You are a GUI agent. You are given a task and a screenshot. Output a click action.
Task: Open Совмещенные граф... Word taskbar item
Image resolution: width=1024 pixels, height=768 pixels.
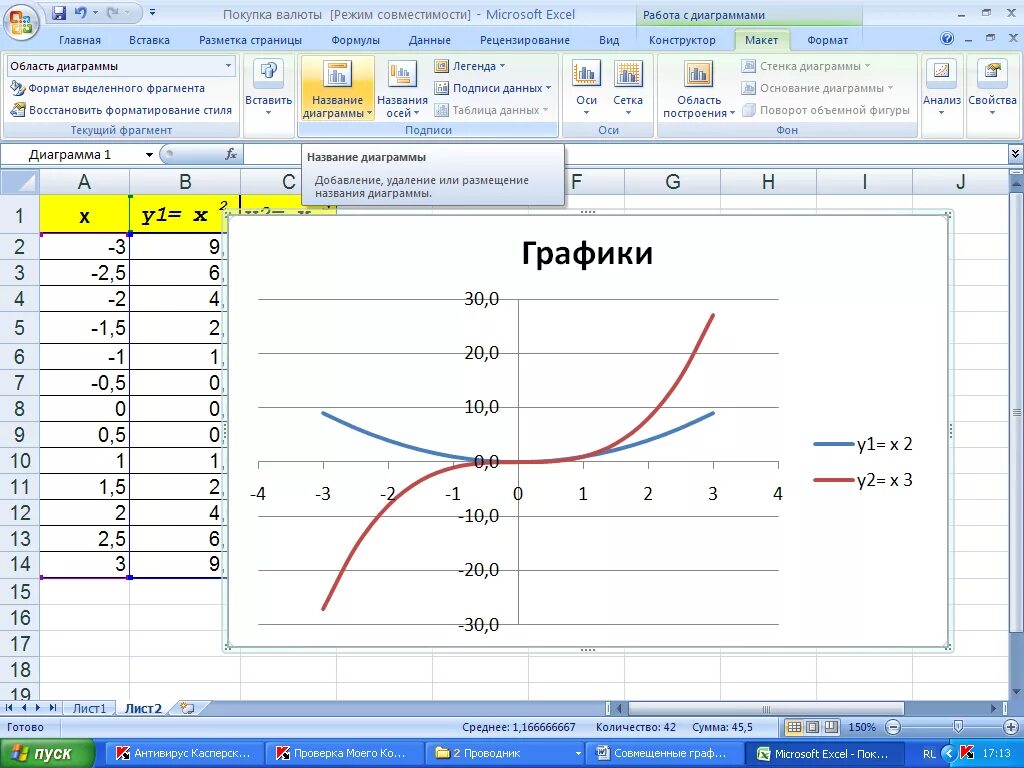tap(665, 754)
